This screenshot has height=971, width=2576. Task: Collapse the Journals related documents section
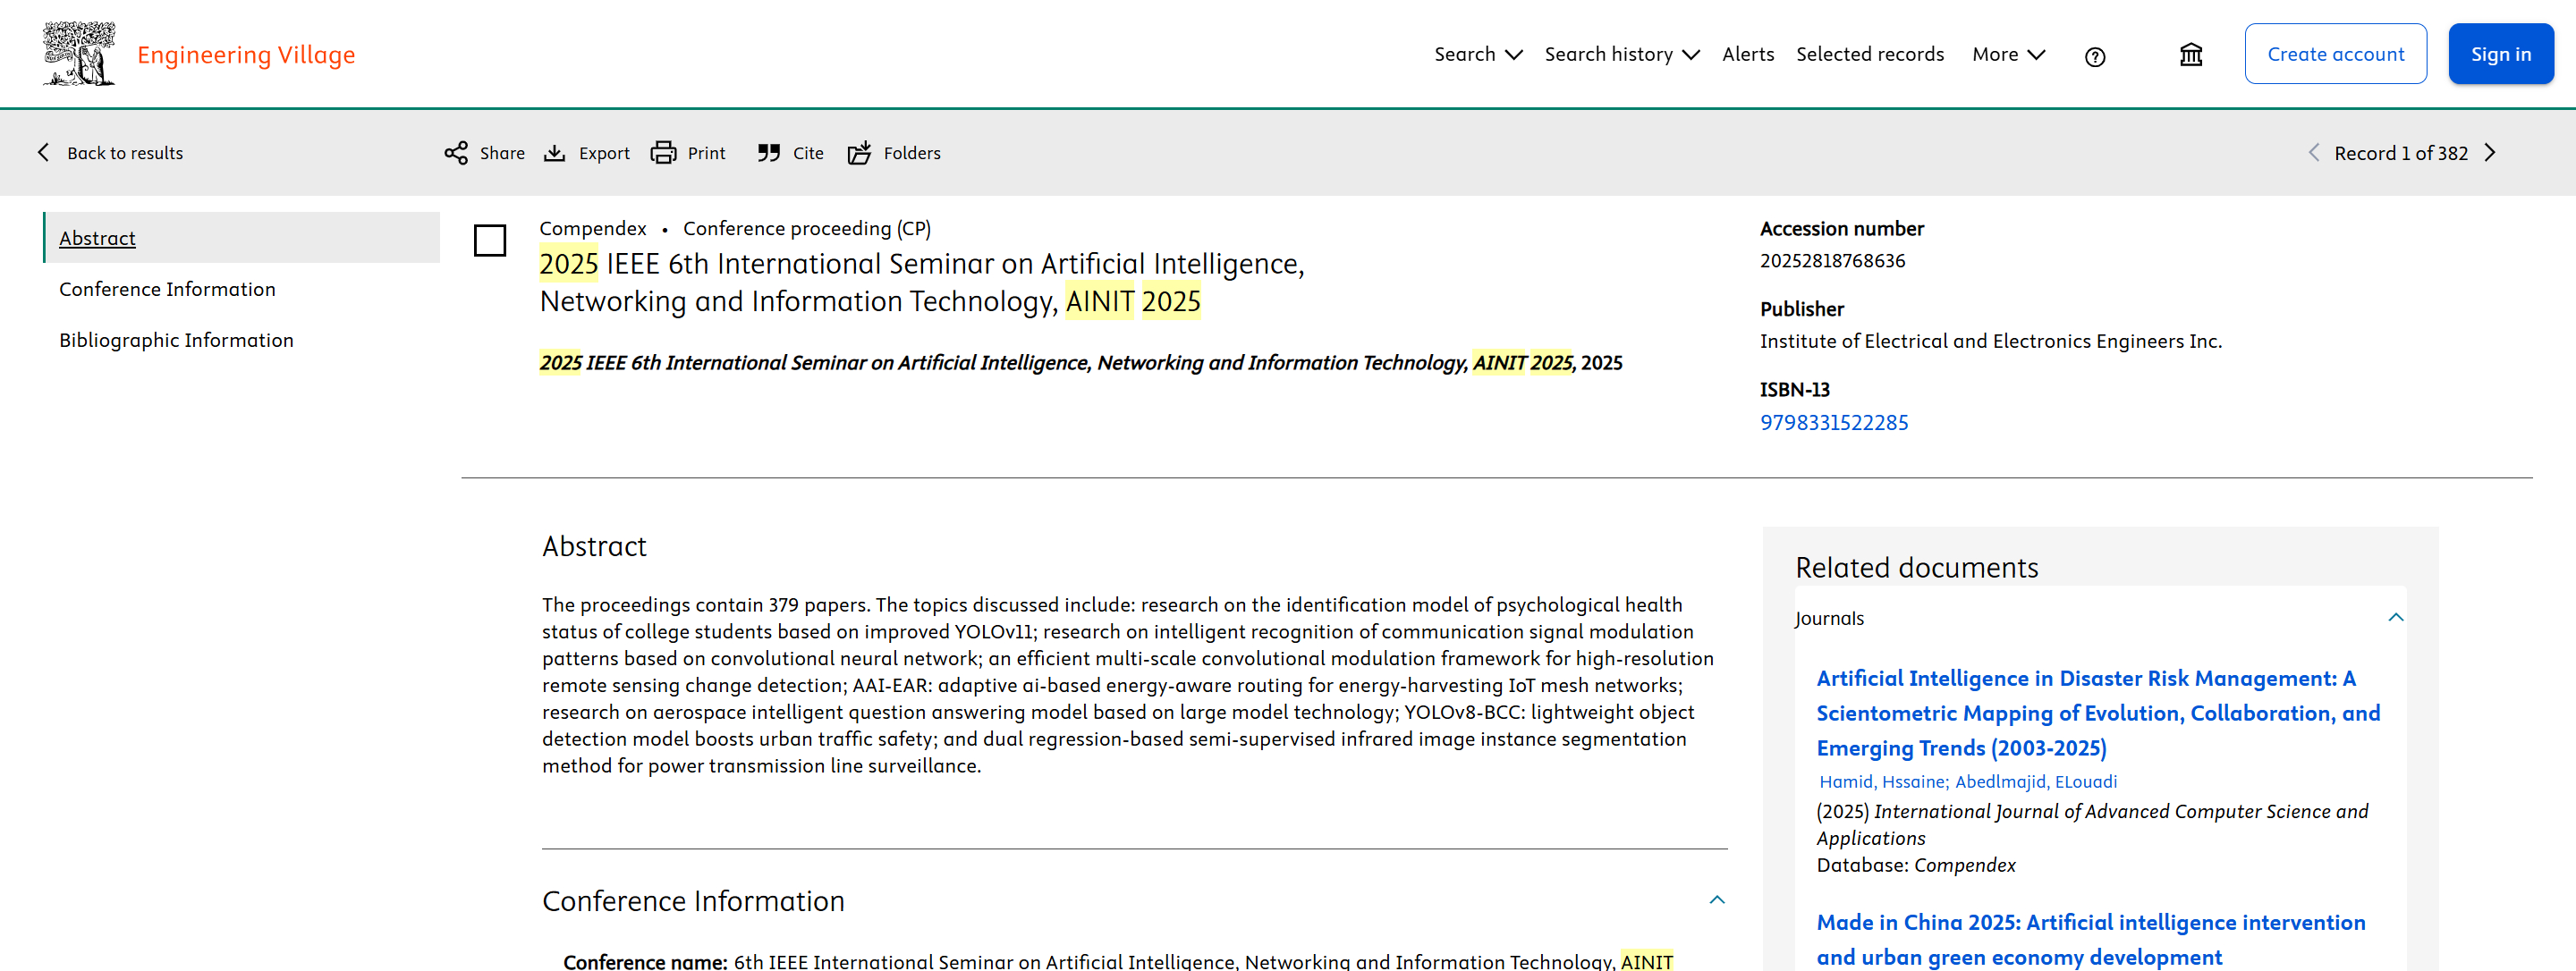point(2395,617)
